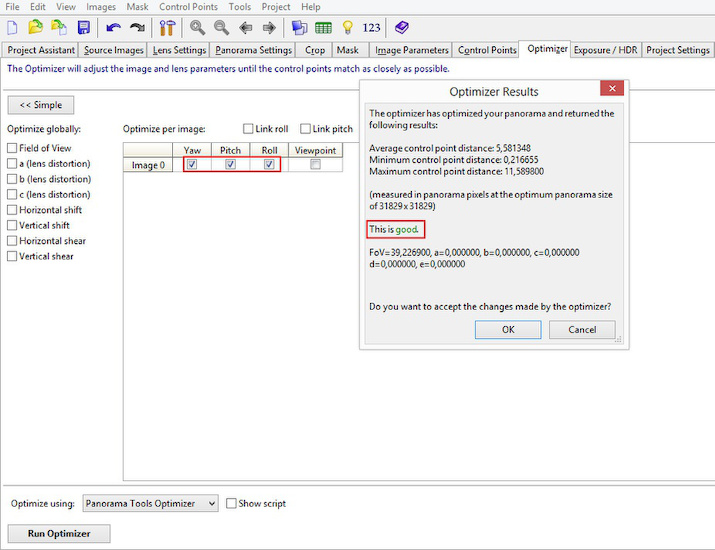Switch to the Lens Settings tab
The image size is (715, 550).
179,50
